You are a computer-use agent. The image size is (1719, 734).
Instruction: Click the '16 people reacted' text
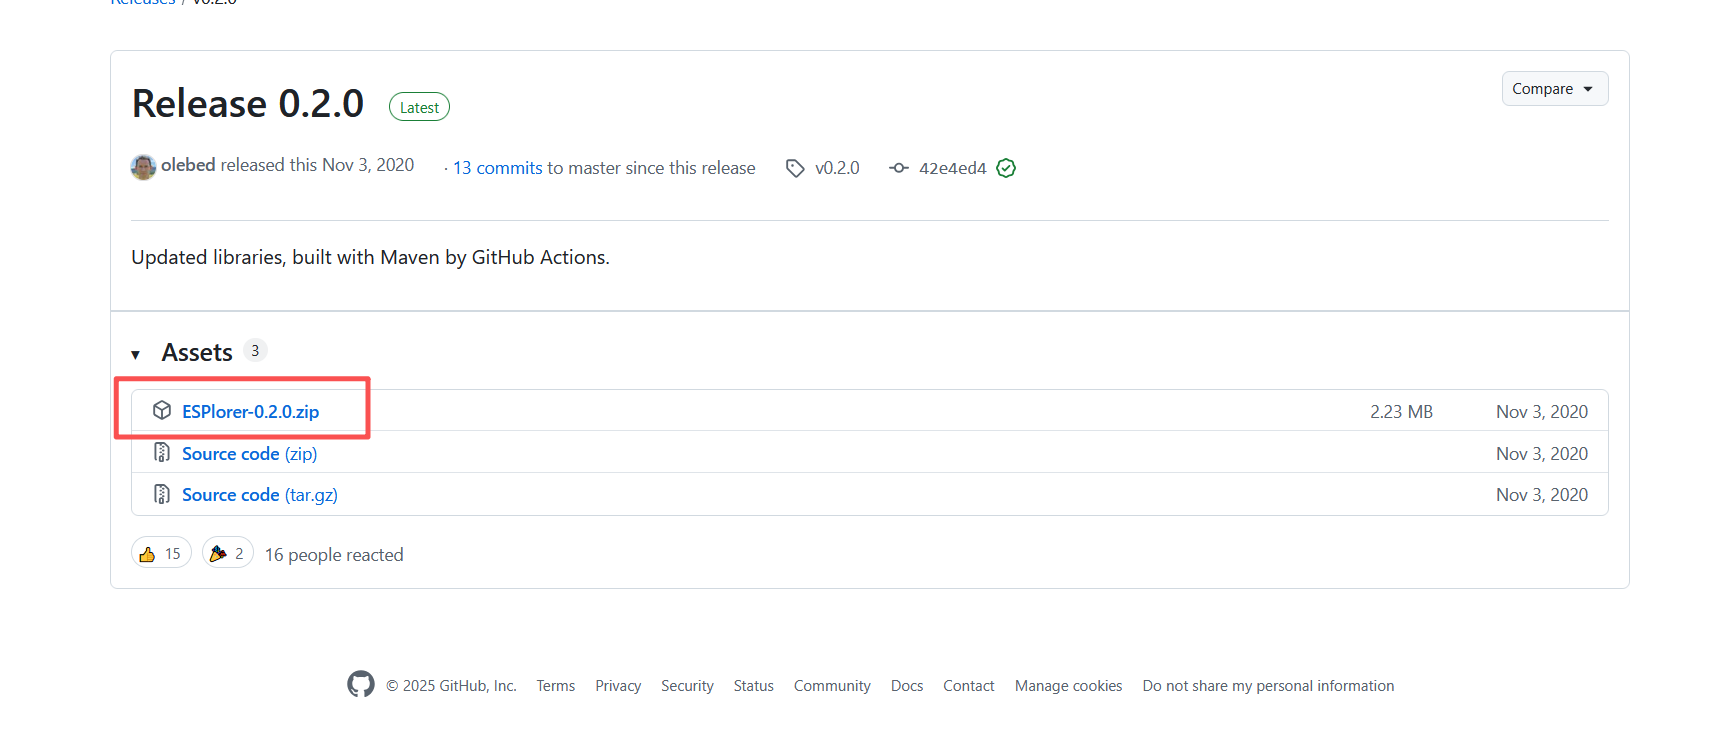(334, 555)
